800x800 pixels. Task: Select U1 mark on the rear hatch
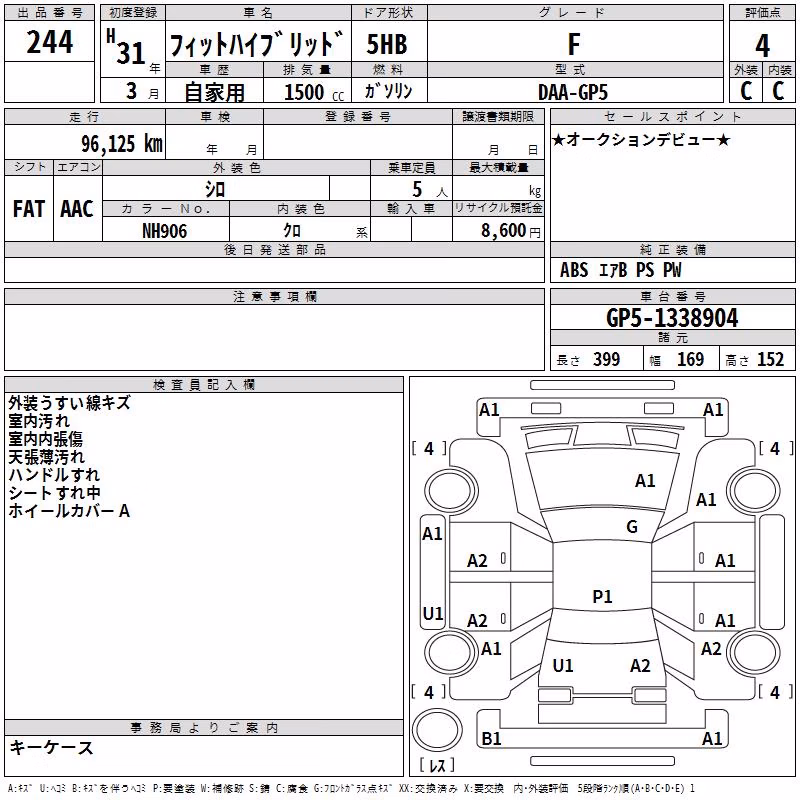(563, 665)
